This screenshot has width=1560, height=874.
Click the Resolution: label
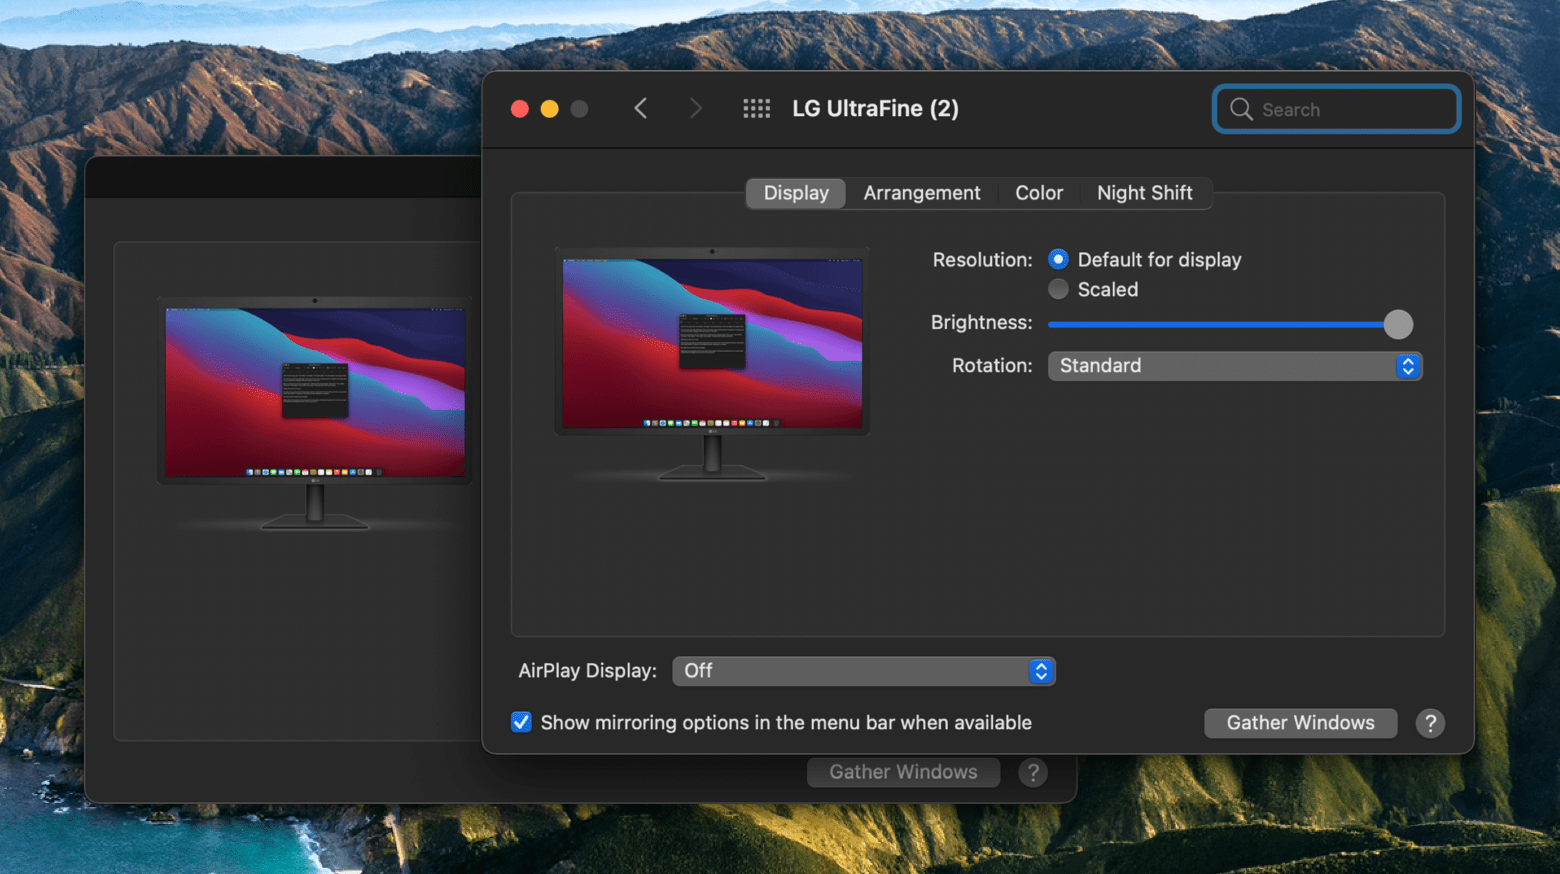(982, 260)
